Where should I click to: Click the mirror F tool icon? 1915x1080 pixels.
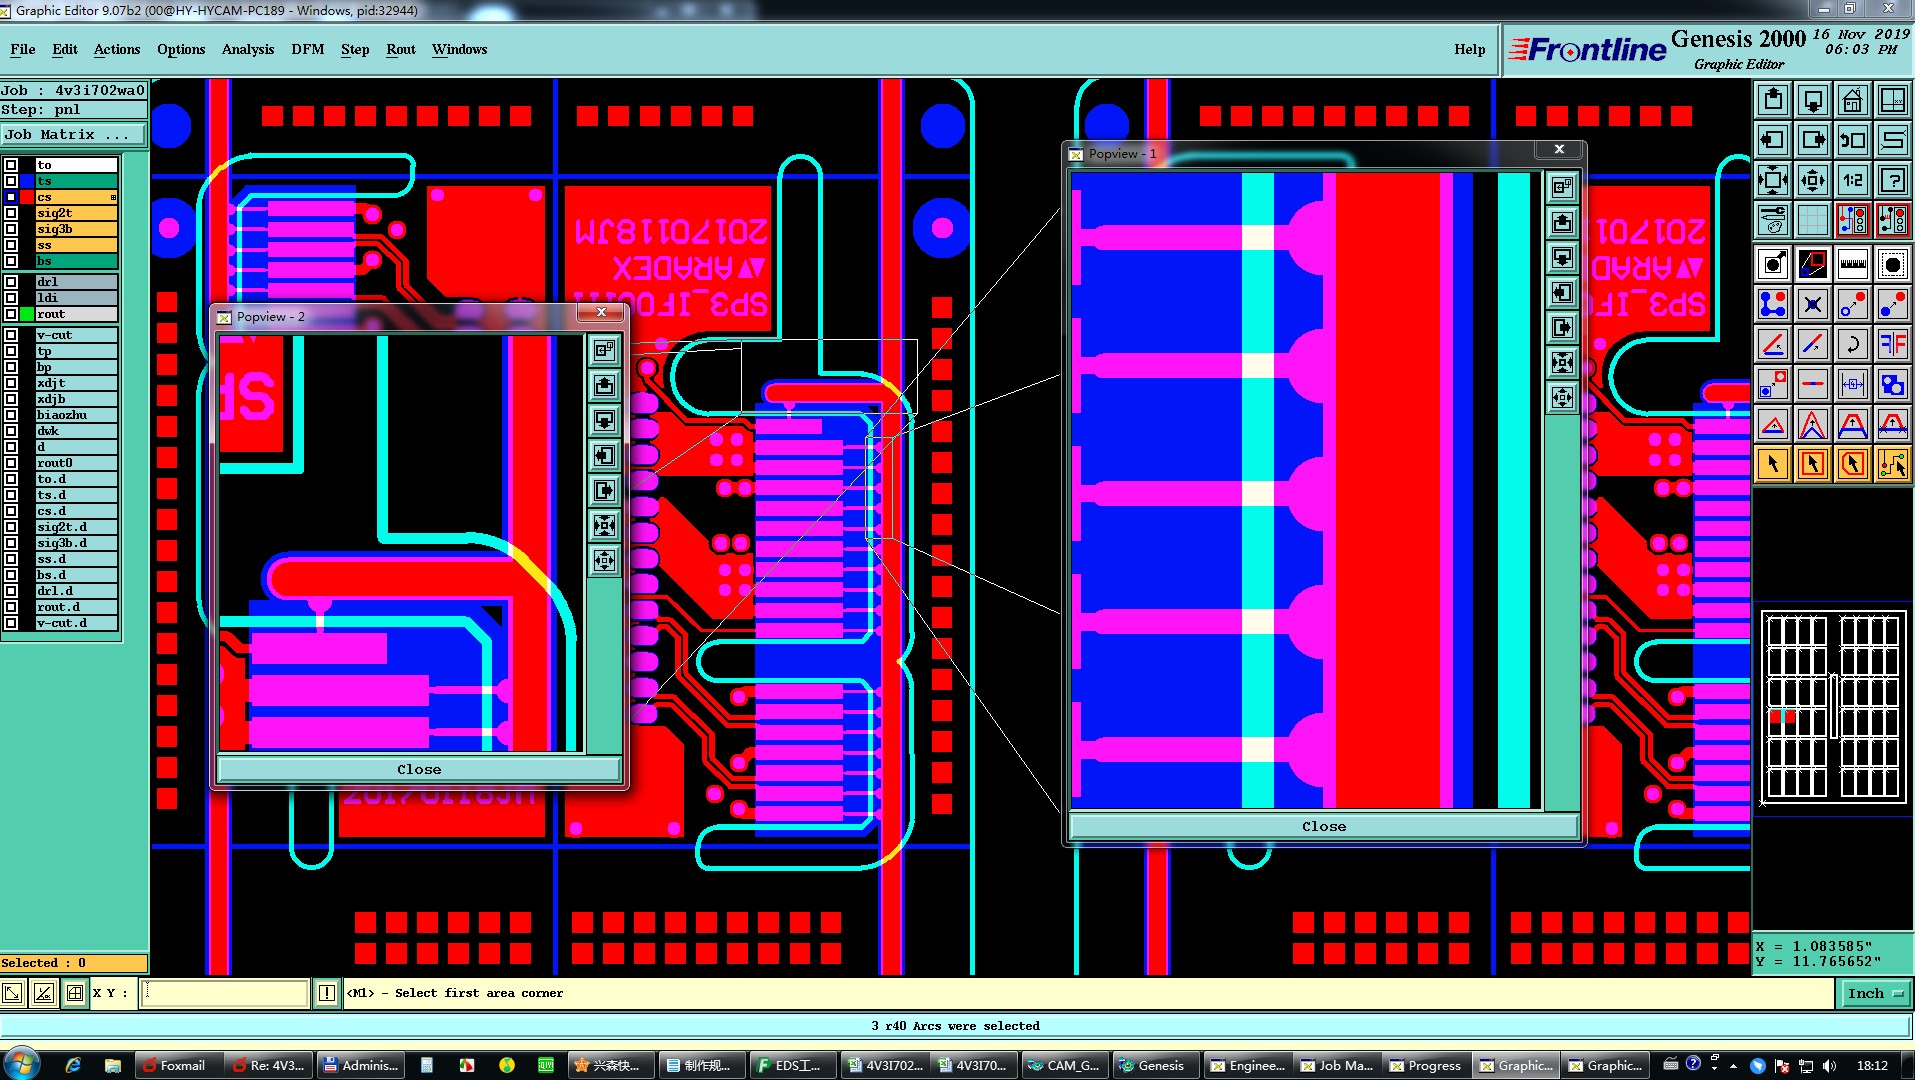point(1893,345)
